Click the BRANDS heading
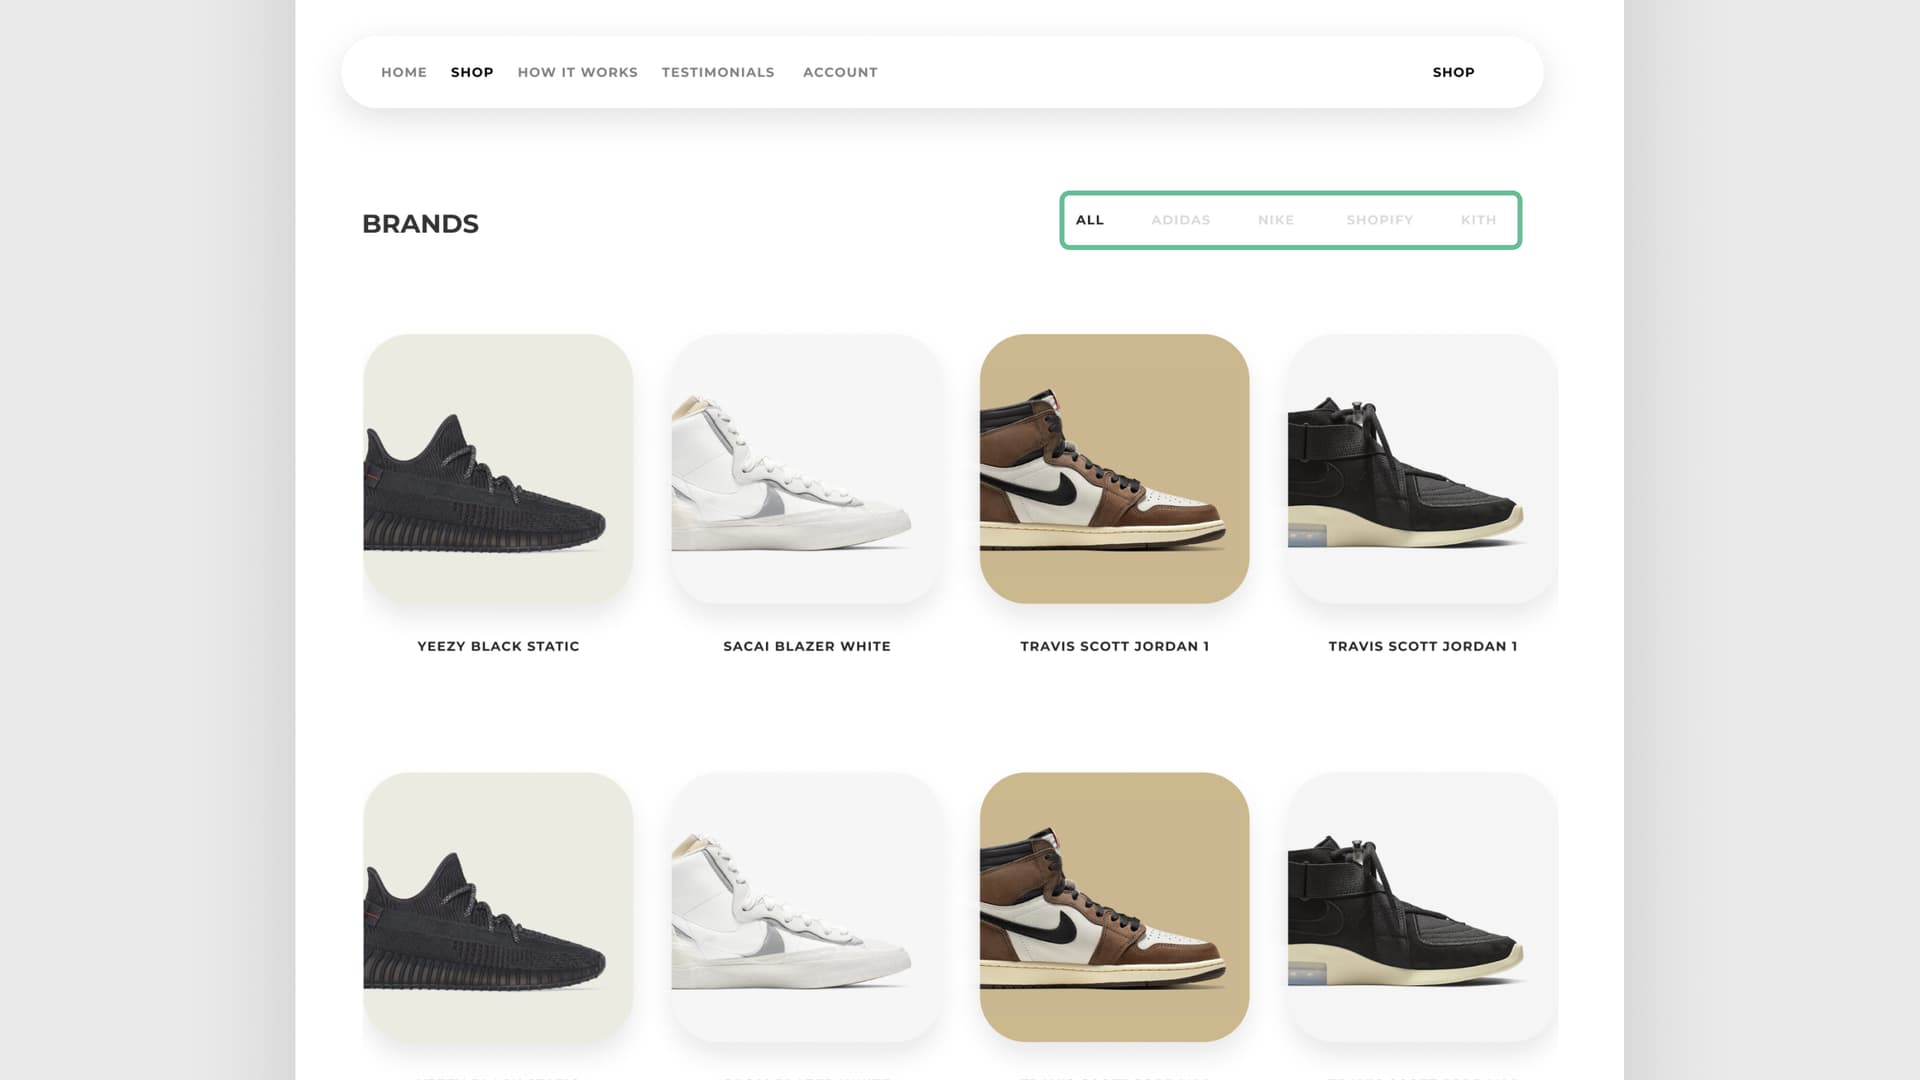The height and width of the screenshot is (1080, 1920). 421,224
